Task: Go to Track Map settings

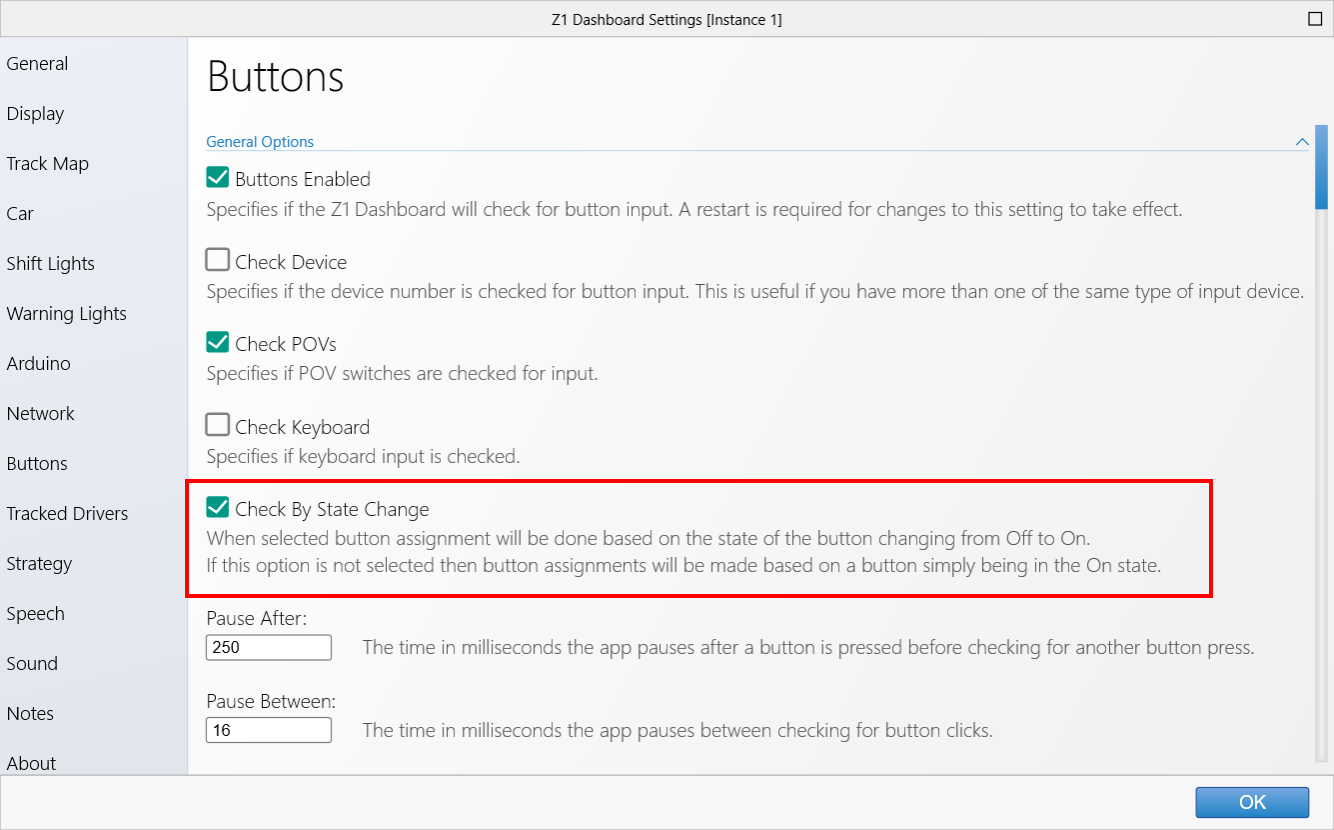Action: pos(47,164)
